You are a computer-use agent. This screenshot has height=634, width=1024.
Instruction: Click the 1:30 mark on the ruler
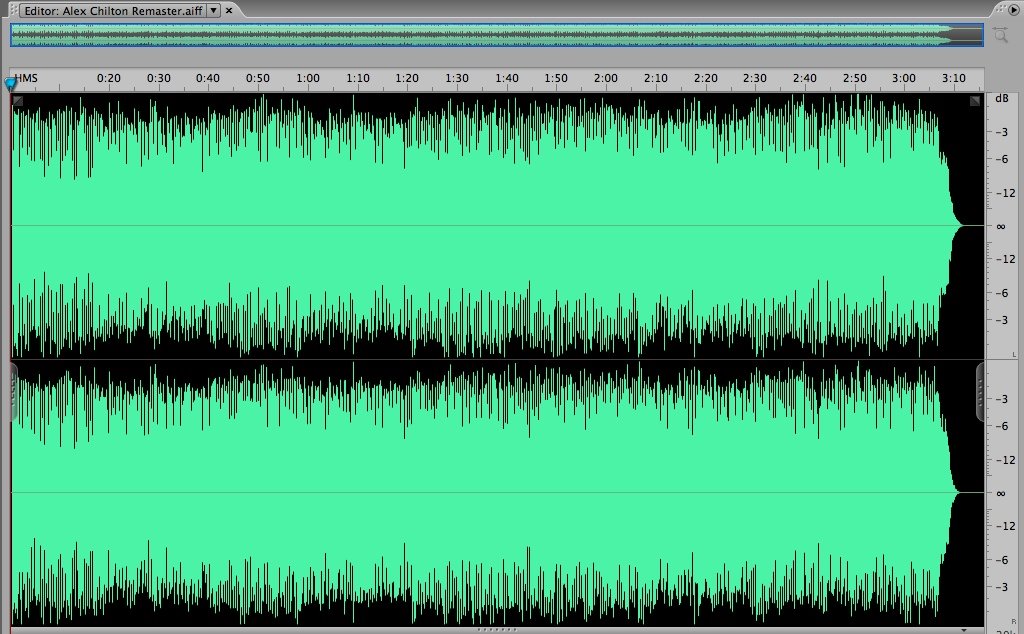(x=456, y=78)
